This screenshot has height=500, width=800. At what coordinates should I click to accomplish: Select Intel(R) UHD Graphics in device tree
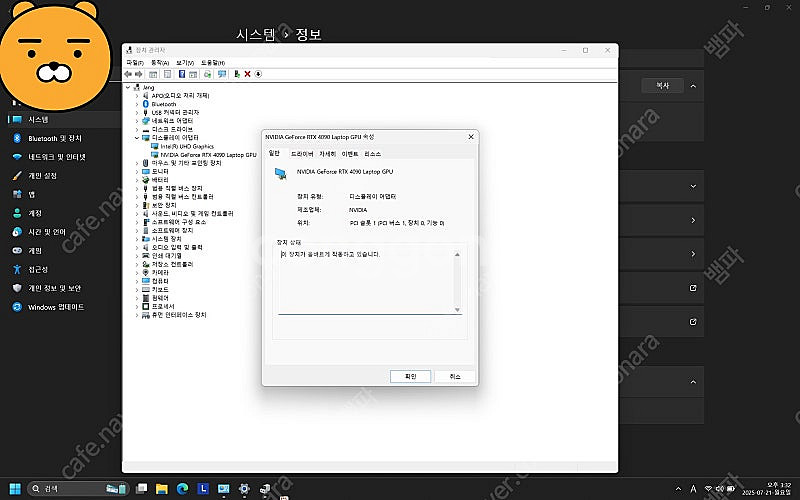coord(187,146)
